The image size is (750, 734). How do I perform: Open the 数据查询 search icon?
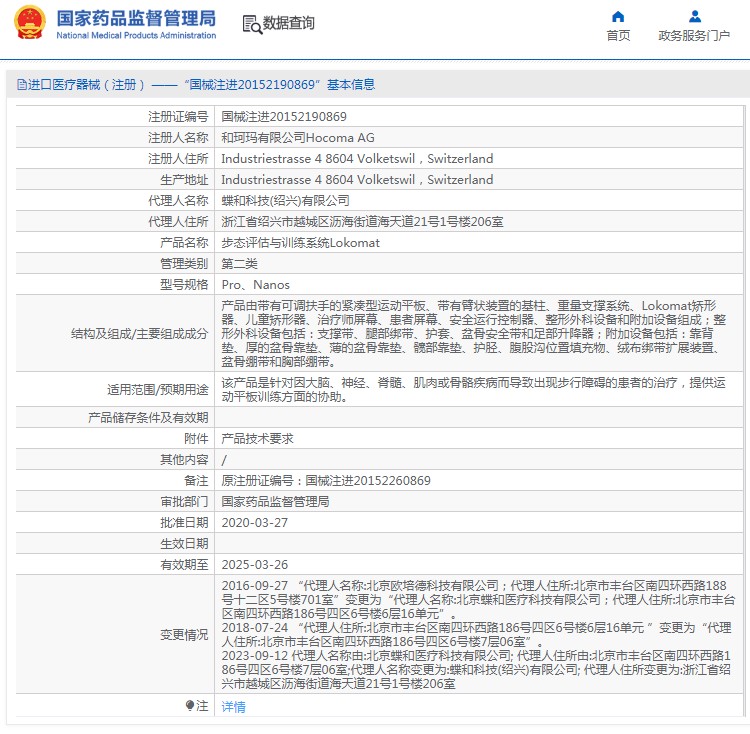(252, 24)
